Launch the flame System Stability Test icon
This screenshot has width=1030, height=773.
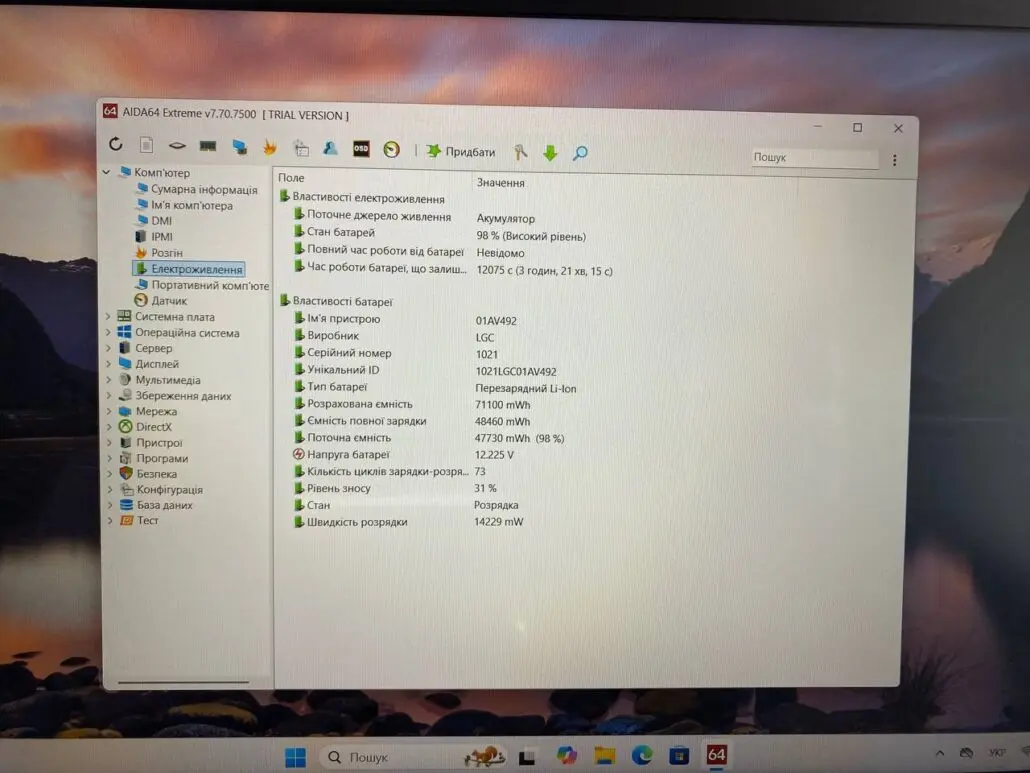[269, 147]
